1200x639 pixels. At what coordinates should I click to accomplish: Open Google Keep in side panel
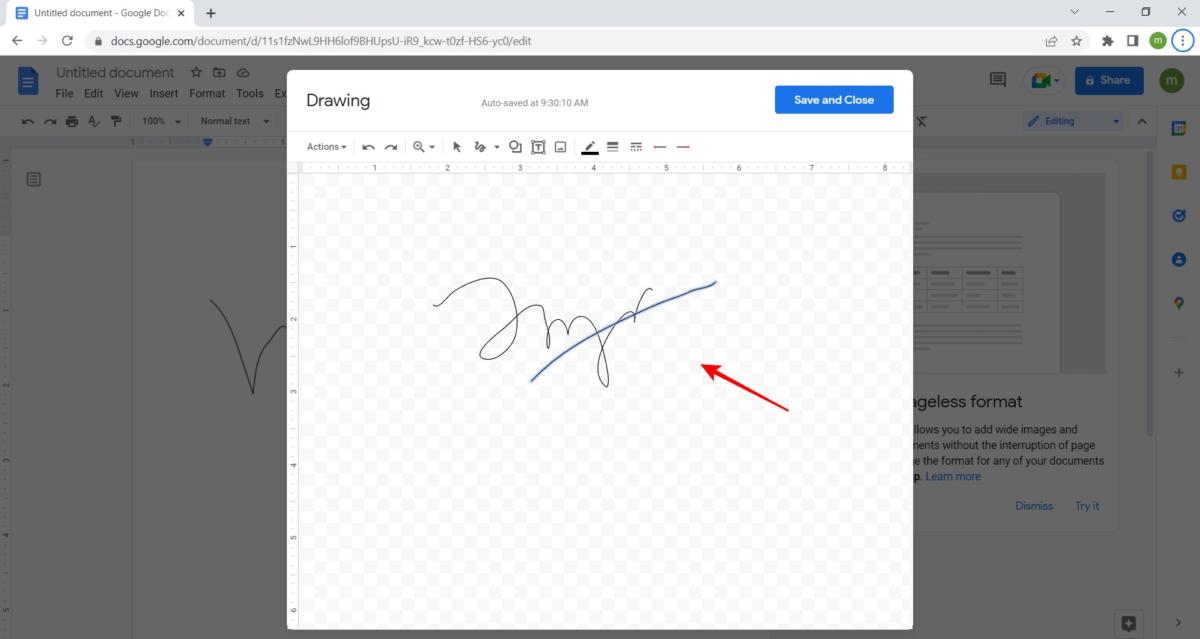coord(1179,172)
